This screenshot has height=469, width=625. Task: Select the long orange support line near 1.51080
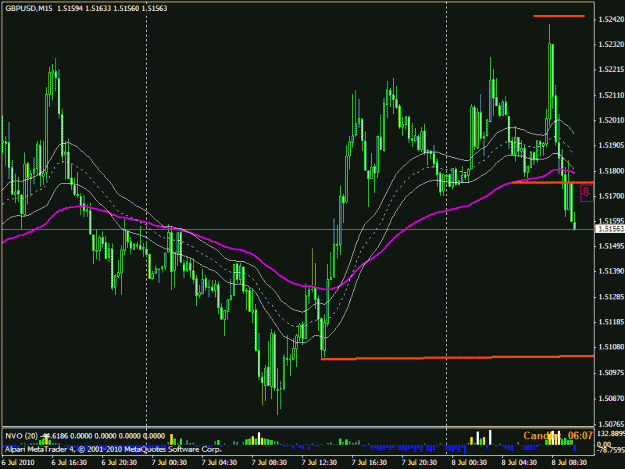pyautogui.click(x=457, y=357)
